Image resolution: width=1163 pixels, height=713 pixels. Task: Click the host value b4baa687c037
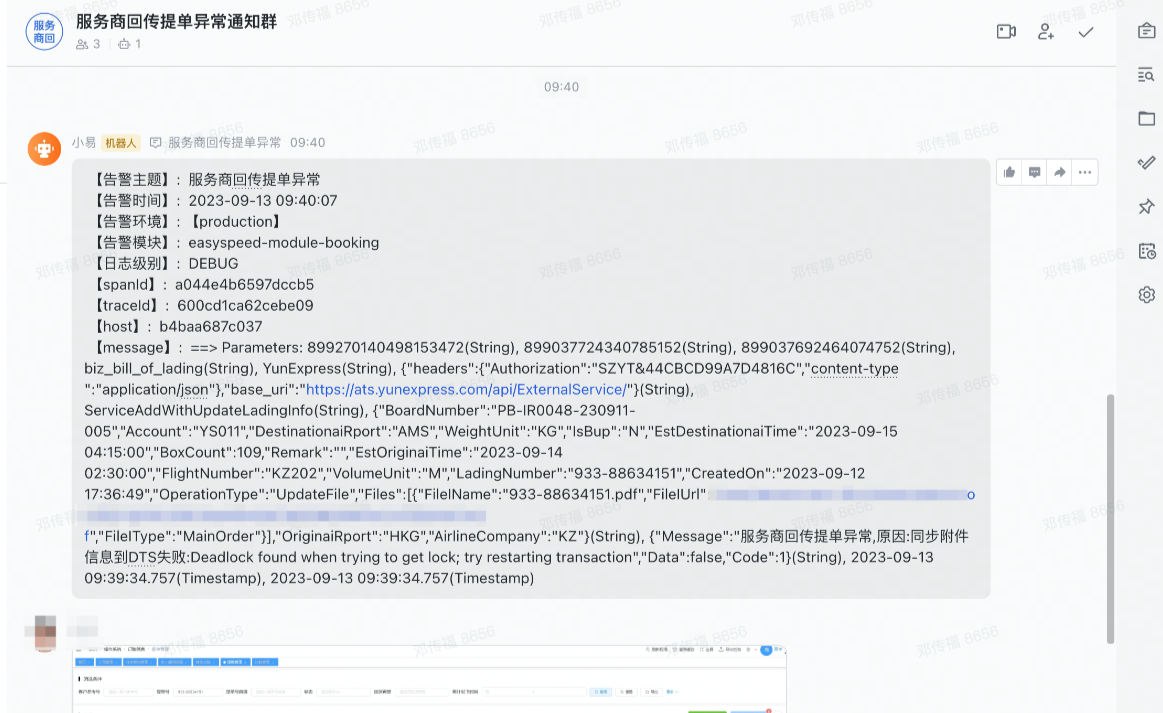click(211, 326)
